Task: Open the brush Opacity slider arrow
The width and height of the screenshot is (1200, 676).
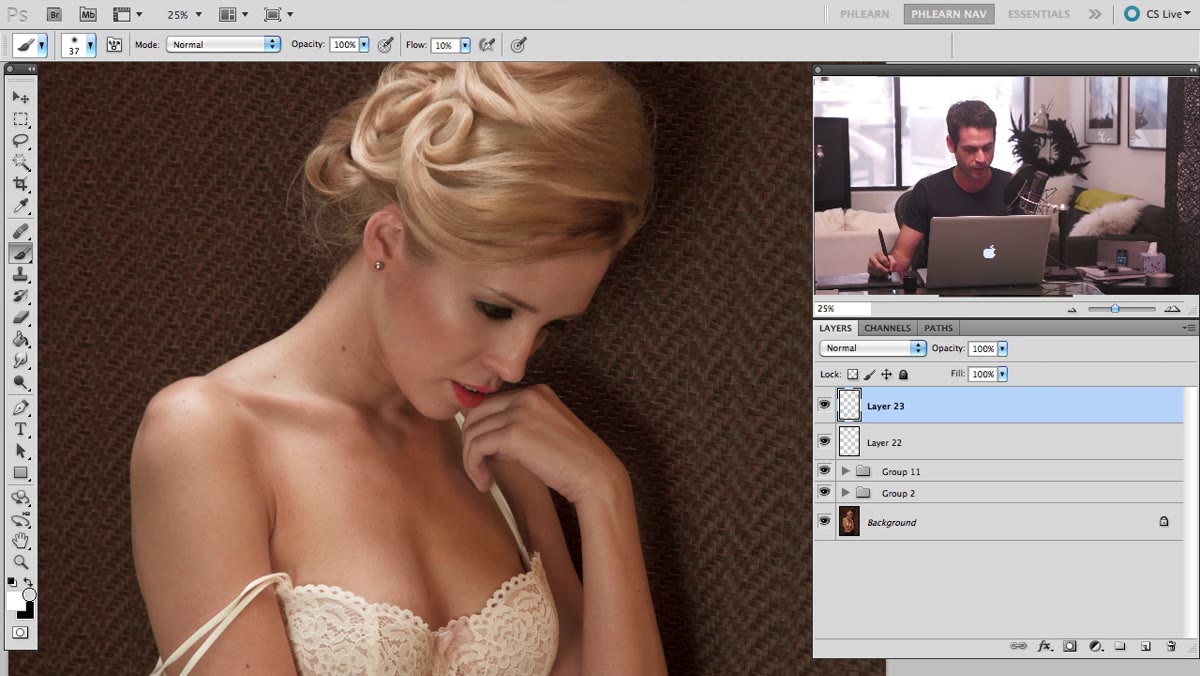Action: 364,45
